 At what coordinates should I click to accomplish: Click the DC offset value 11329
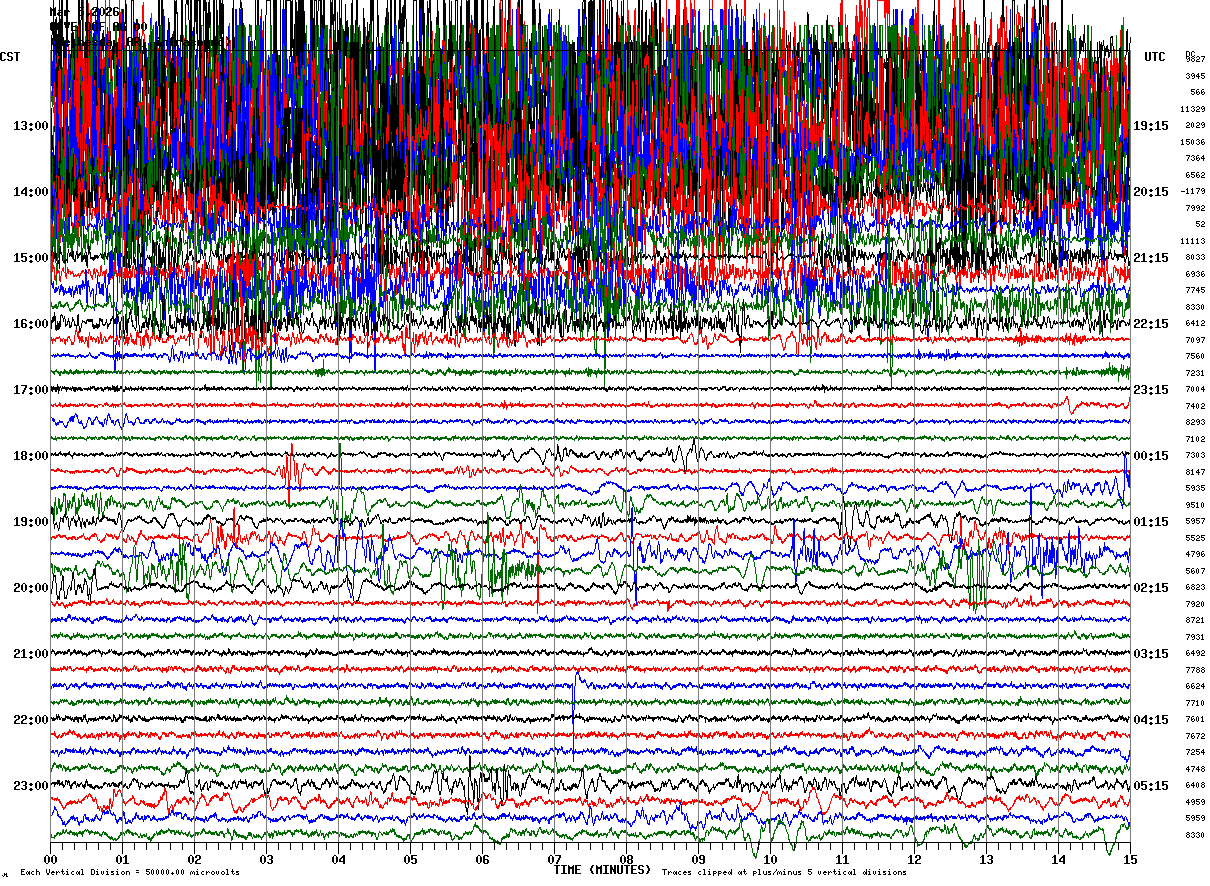tap(1193, 109)
